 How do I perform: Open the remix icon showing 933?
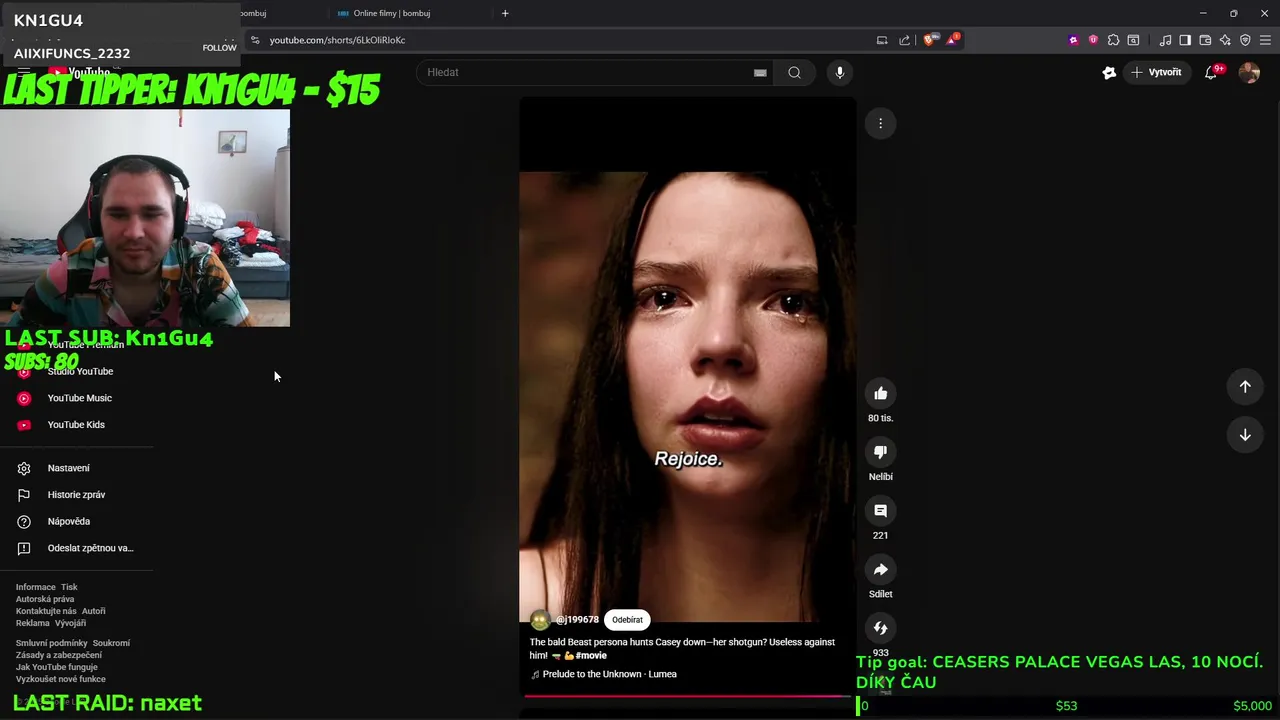coord(880,628)
